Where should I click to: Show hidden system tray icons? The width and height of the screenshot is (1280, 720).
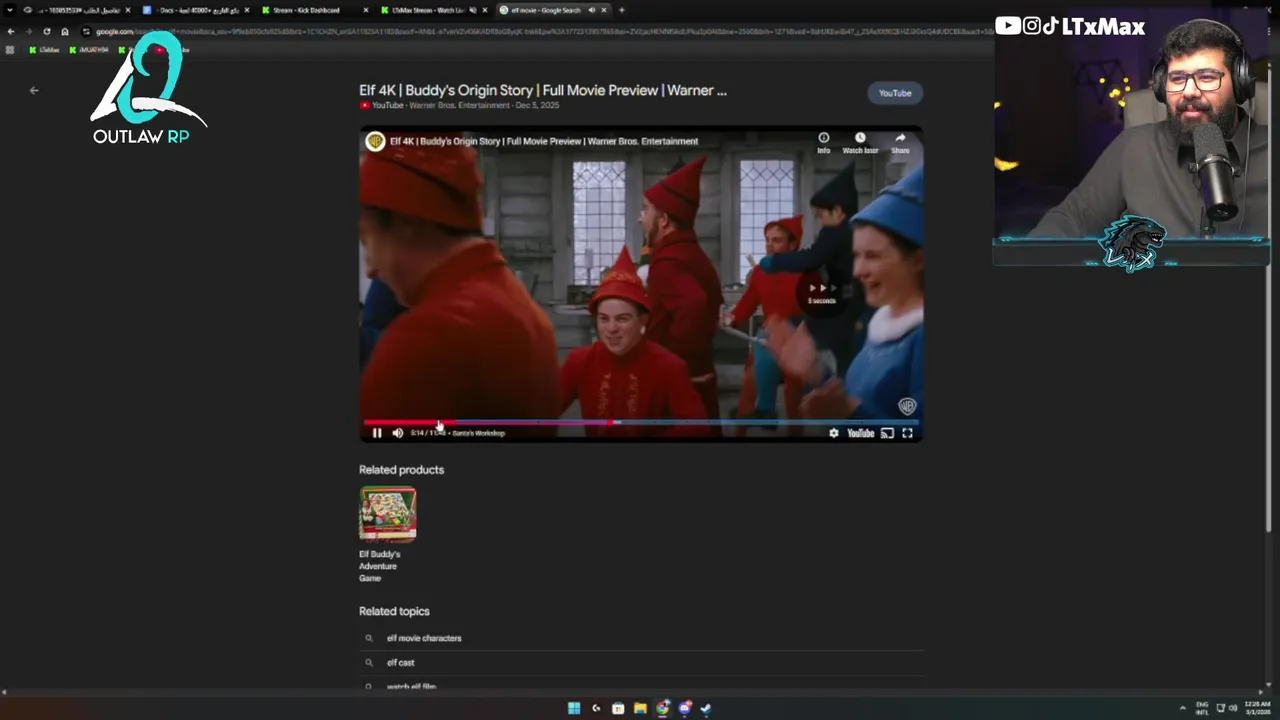(1183, 708)
